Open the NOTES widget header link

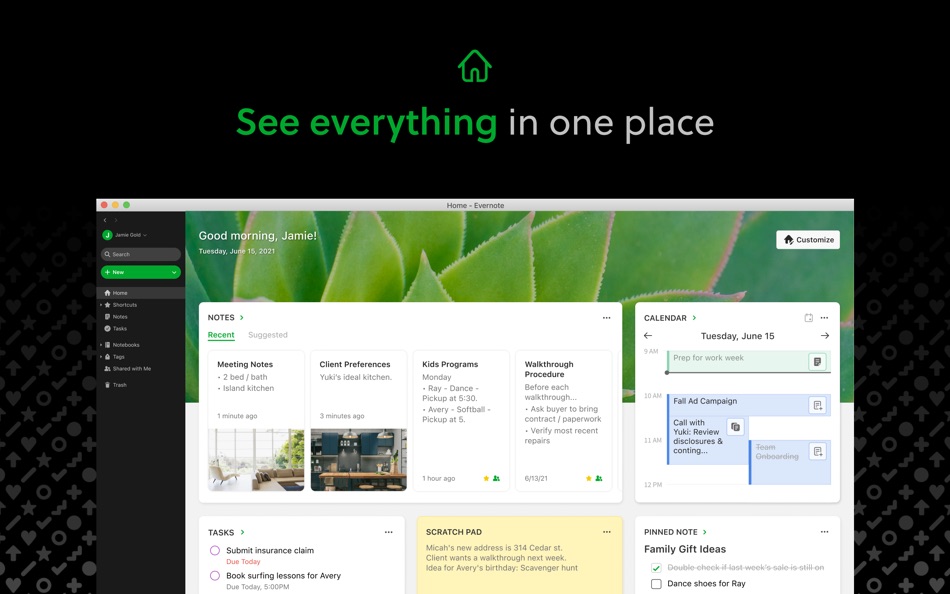(225, 318)
